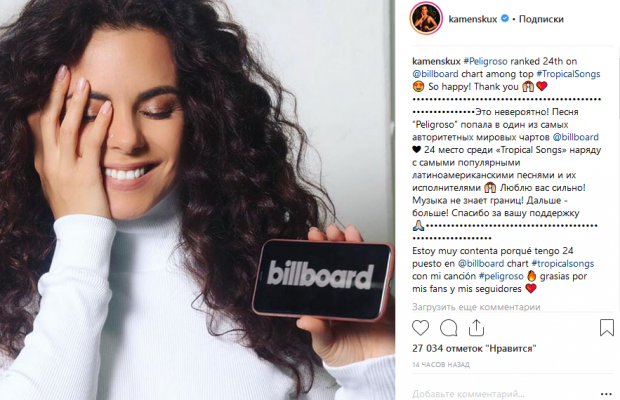View the 27 034 likes list
Screen dimensions: 620x400
[474, 348]
